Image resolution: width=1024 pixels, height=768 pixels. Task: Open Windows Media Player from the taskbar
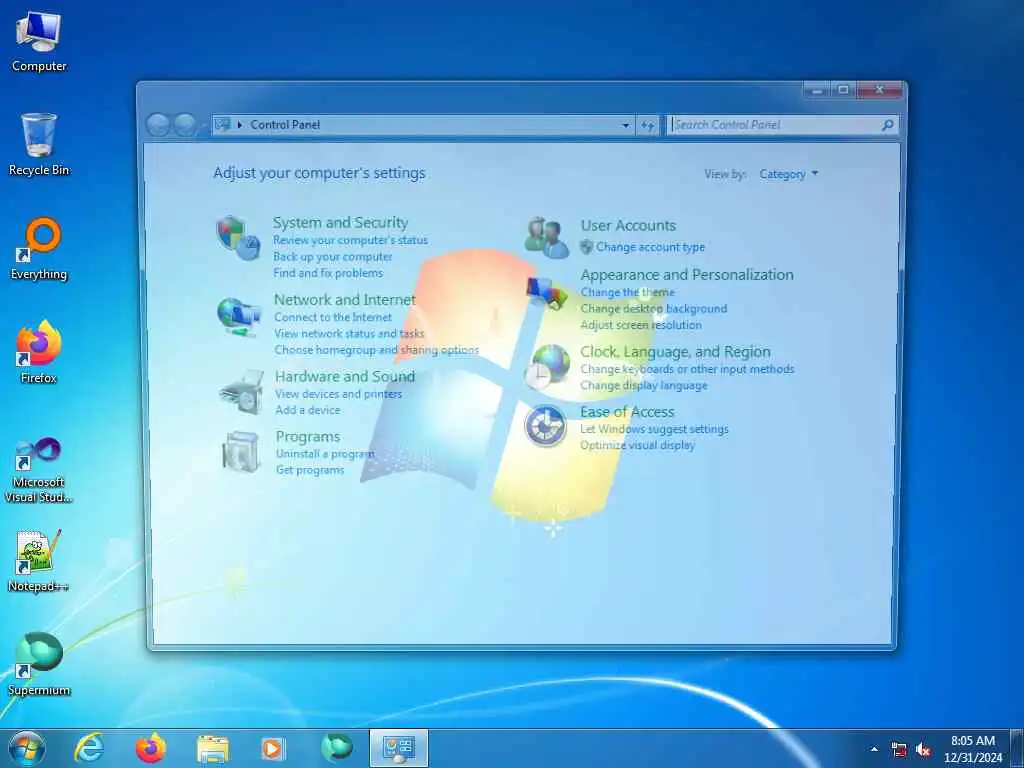(272, 749)
